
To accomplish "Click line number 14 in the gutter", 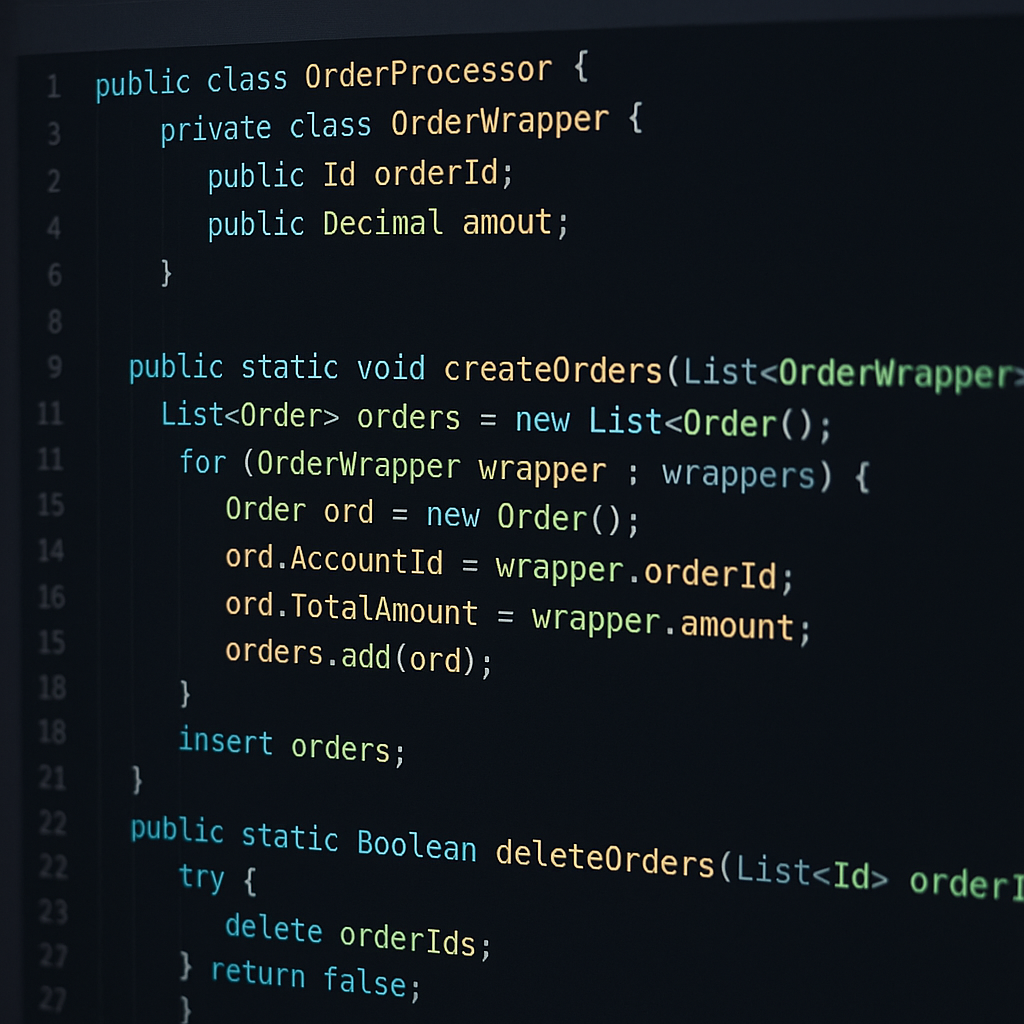I will pyautogui.click(x=52, y=551).
